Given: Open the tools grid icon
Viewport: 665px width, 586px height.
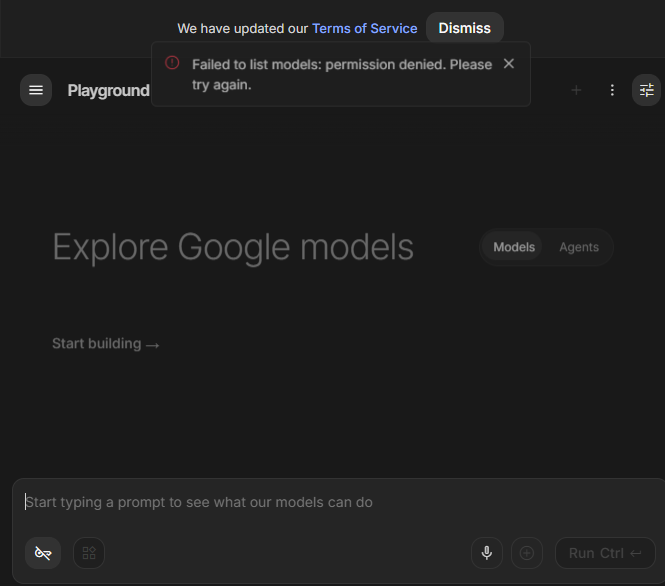Looking at the screenshot, I should click(89, 553).
